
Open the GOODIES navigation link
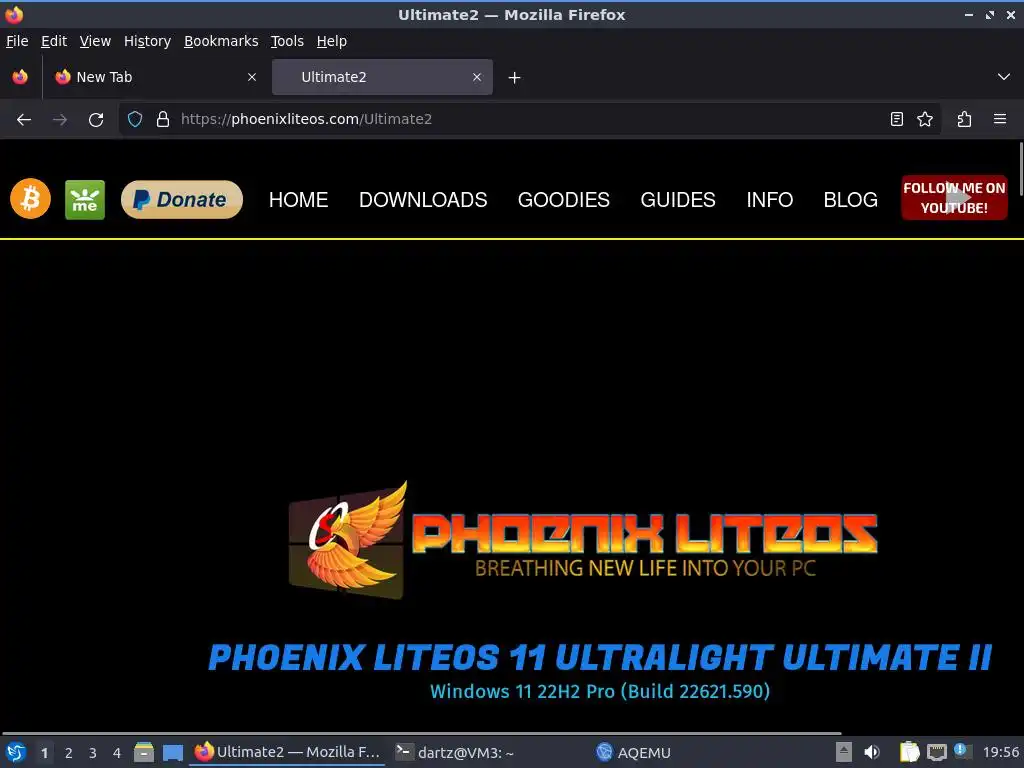point(564,200)
